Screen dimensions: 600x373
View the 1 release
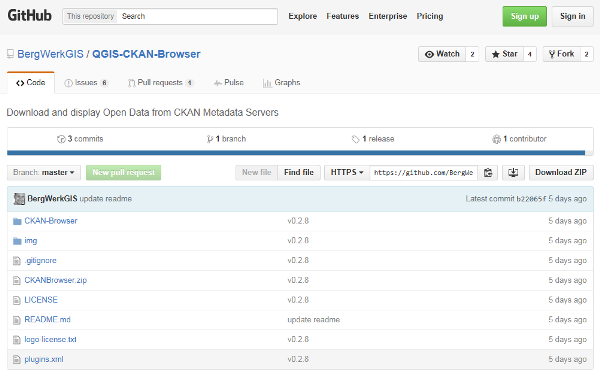click(x=373, y=139)
